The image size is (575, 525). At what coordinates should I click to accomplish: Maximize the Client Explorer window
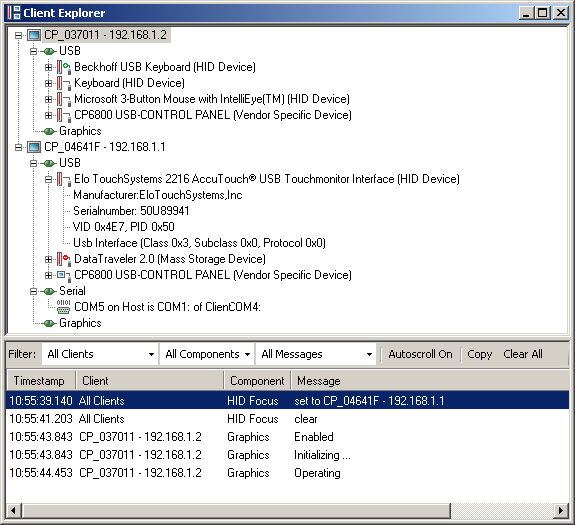[542, 13]
